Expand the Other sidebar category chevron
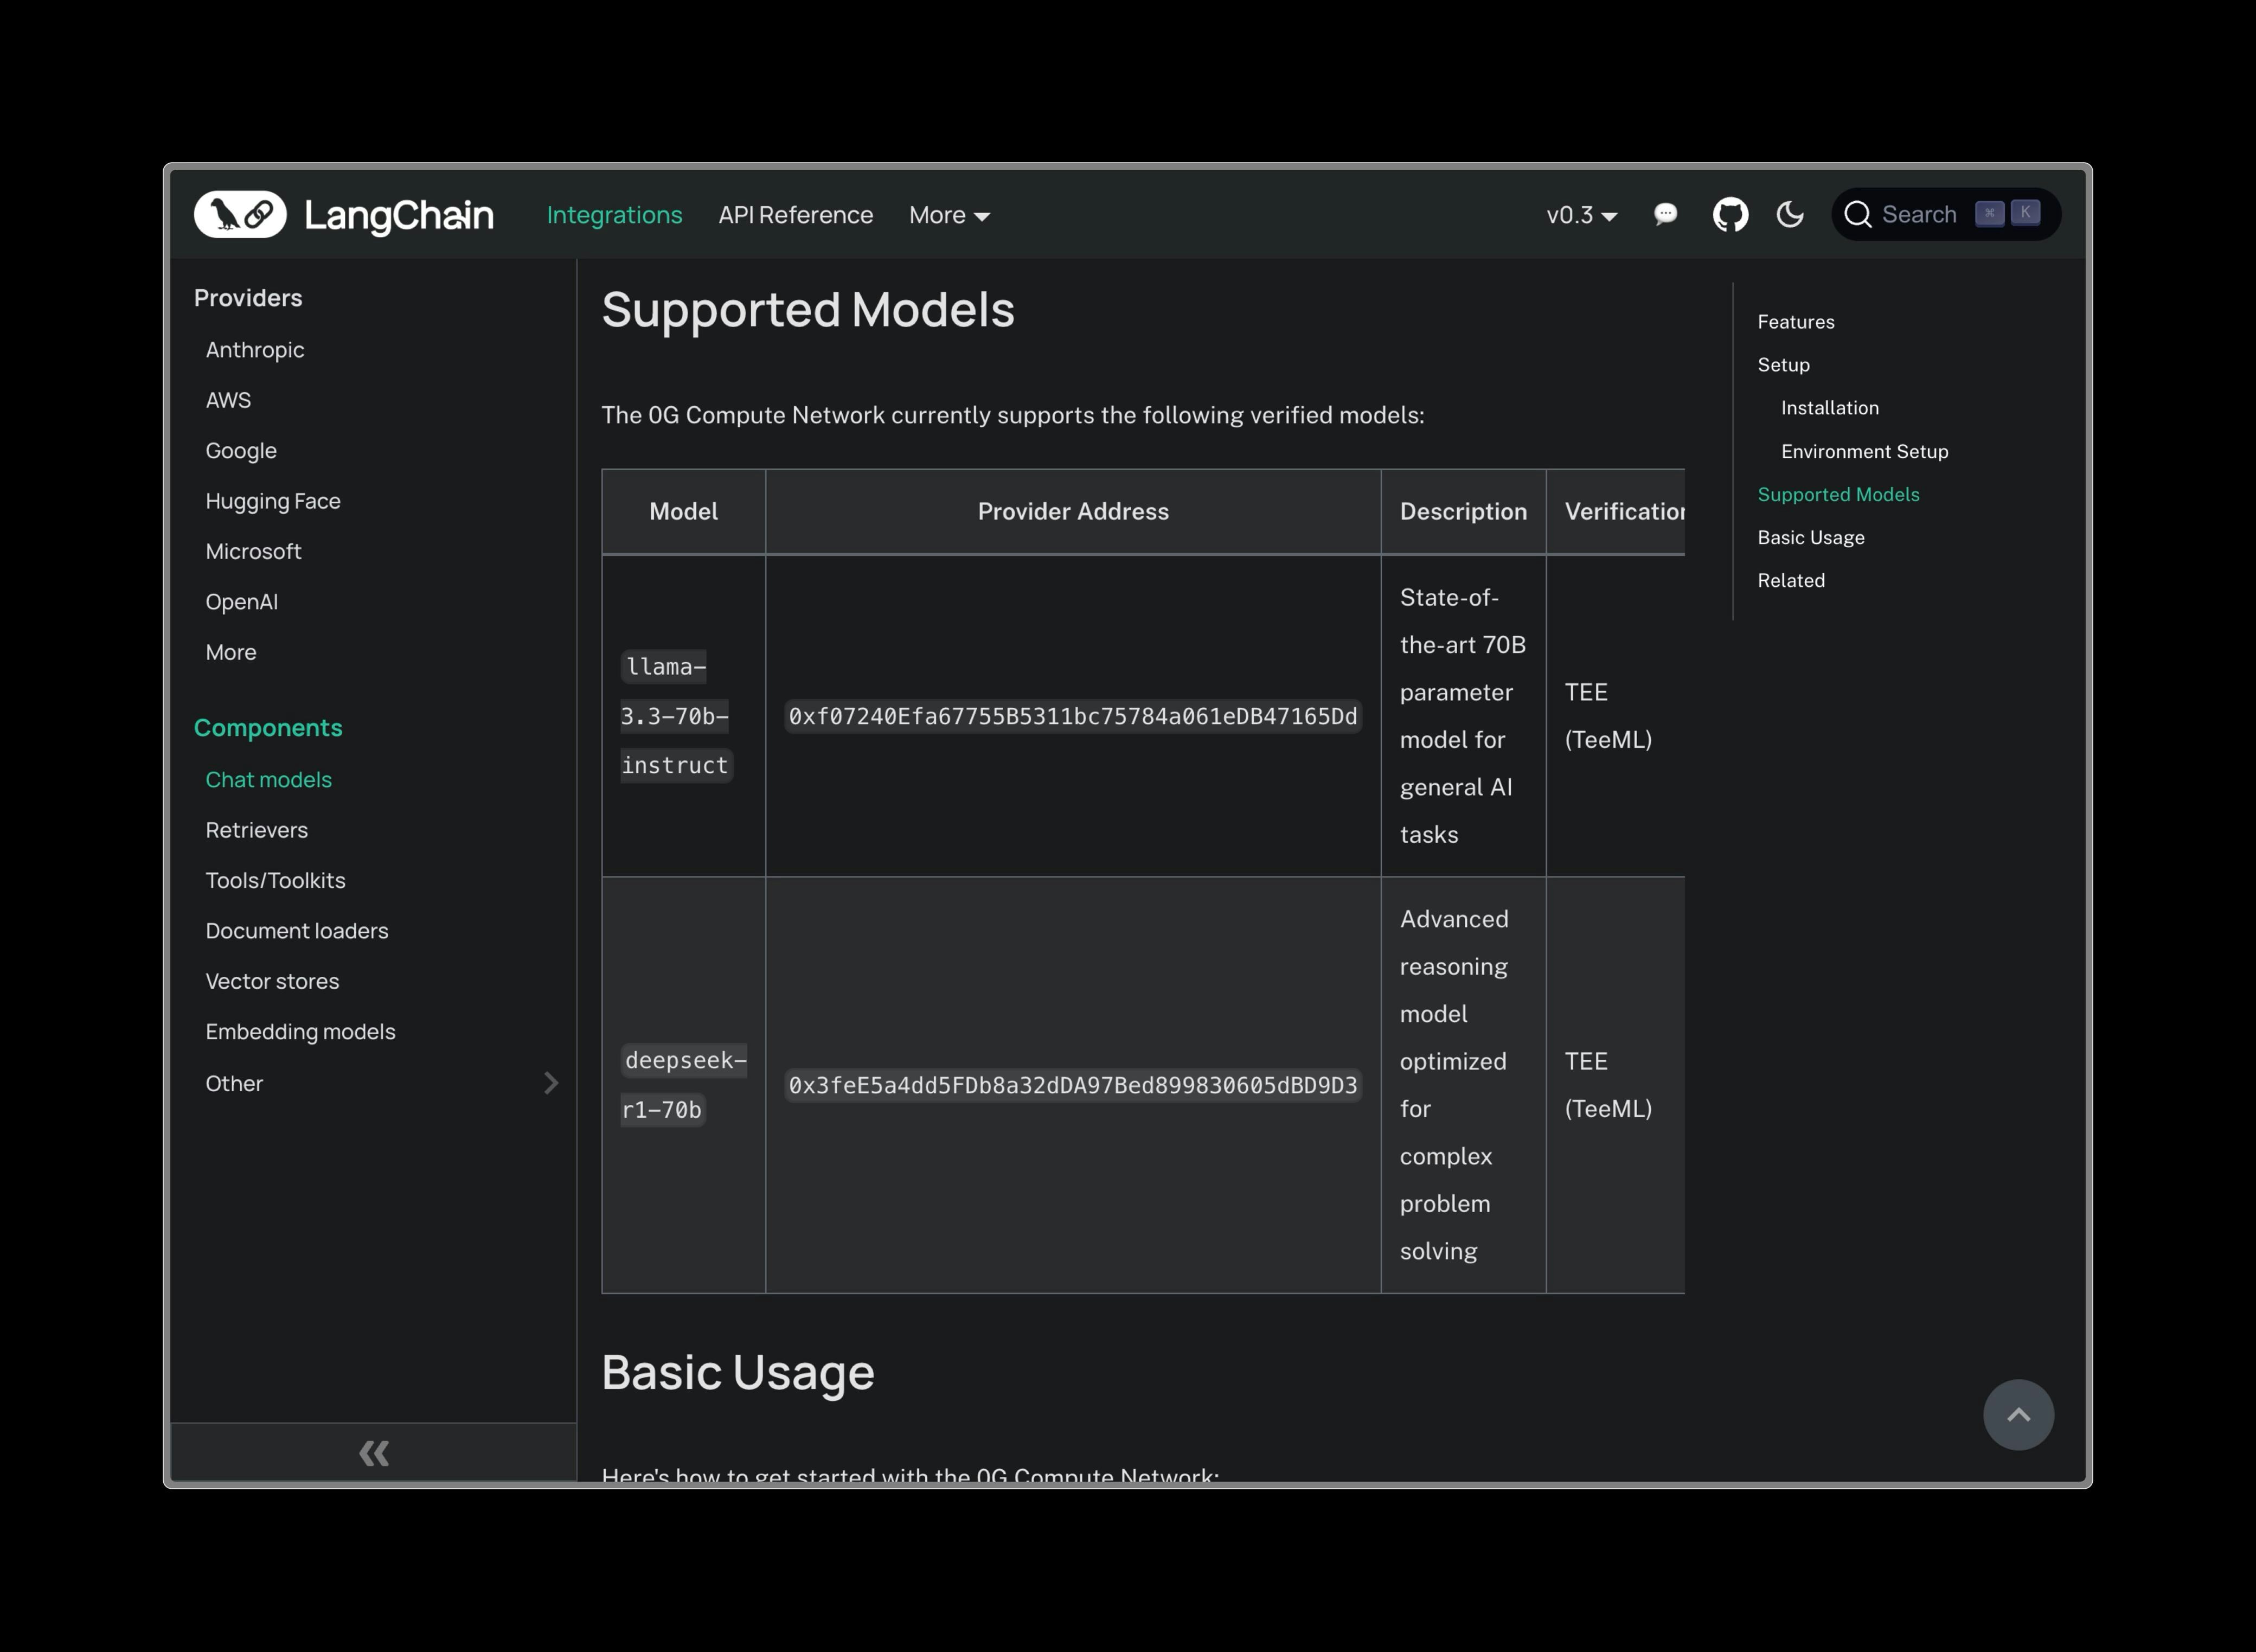 pos(551,1083)
